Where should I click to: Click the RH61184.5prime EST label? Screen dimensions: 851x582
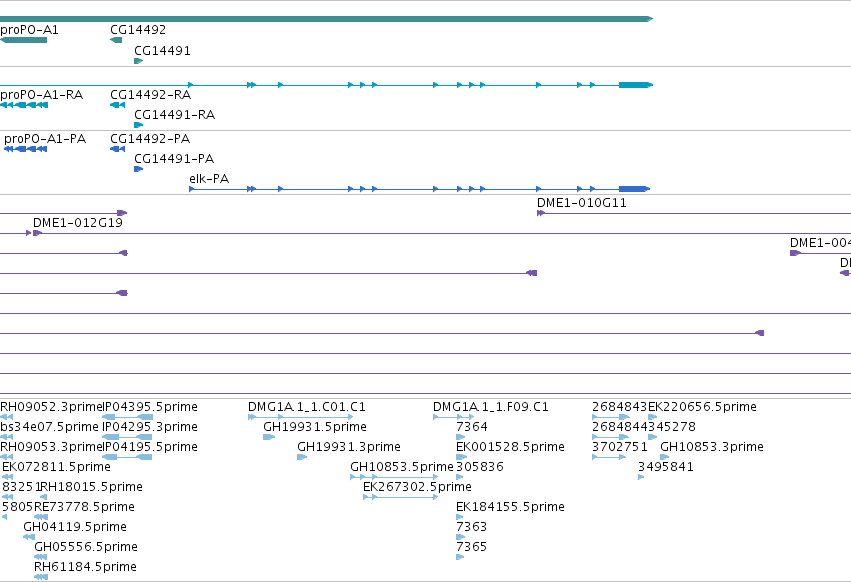(85, 567)
